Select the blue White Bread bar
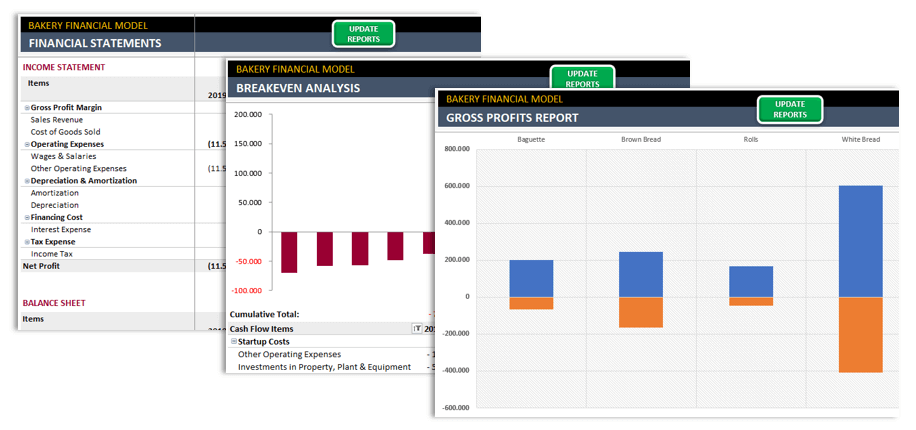The height and width of the screenshot is (430, 916). pyautogui.click(x=861, y=241)
